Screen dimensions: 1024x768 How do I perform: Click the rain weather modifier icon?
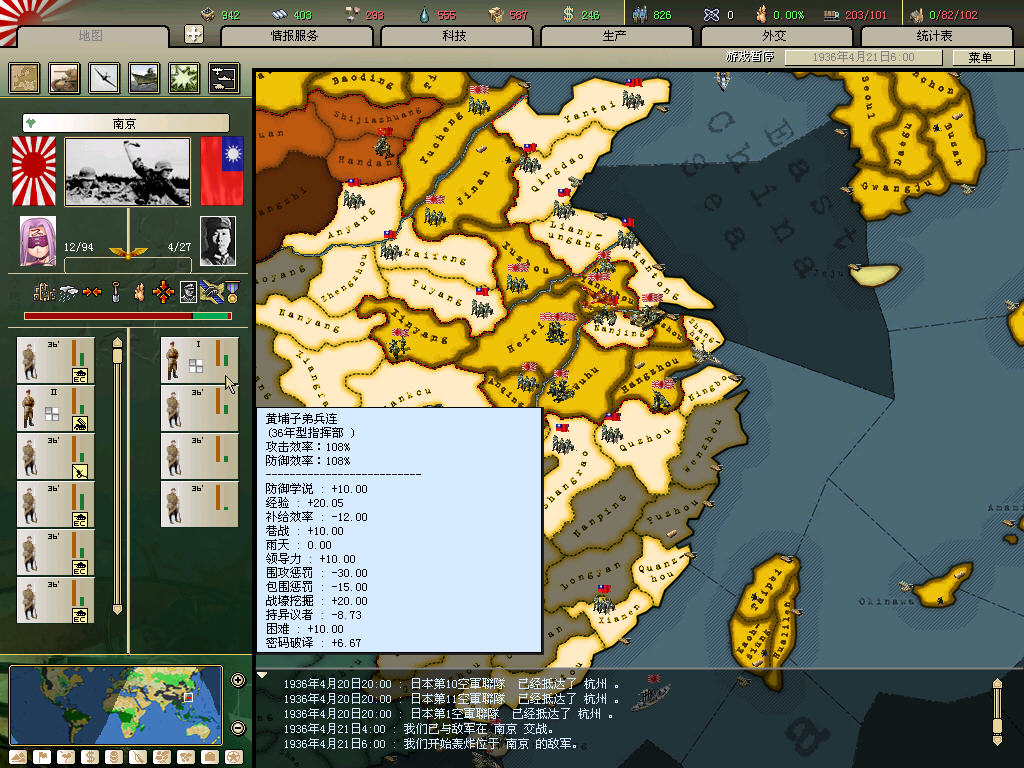68,293
